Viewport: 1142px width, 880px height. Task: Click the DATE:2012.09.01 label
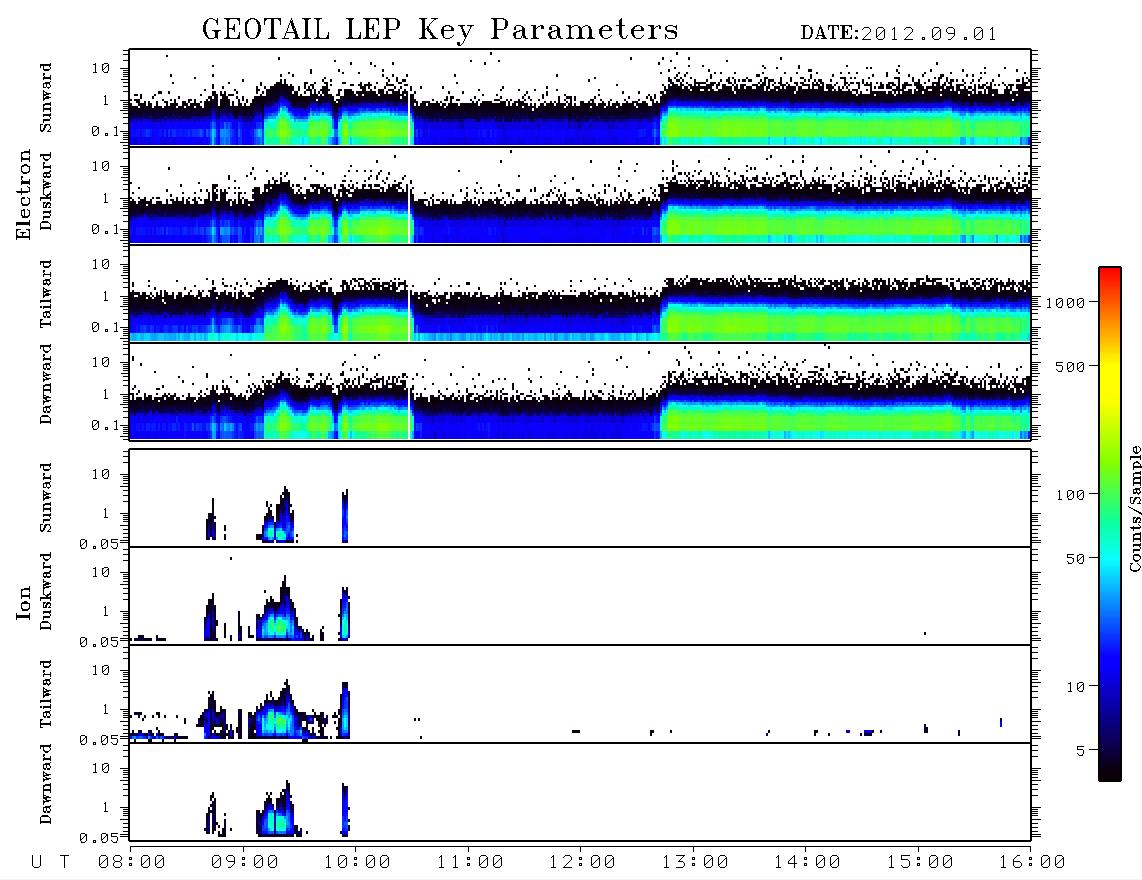click(x=899, y=34)
